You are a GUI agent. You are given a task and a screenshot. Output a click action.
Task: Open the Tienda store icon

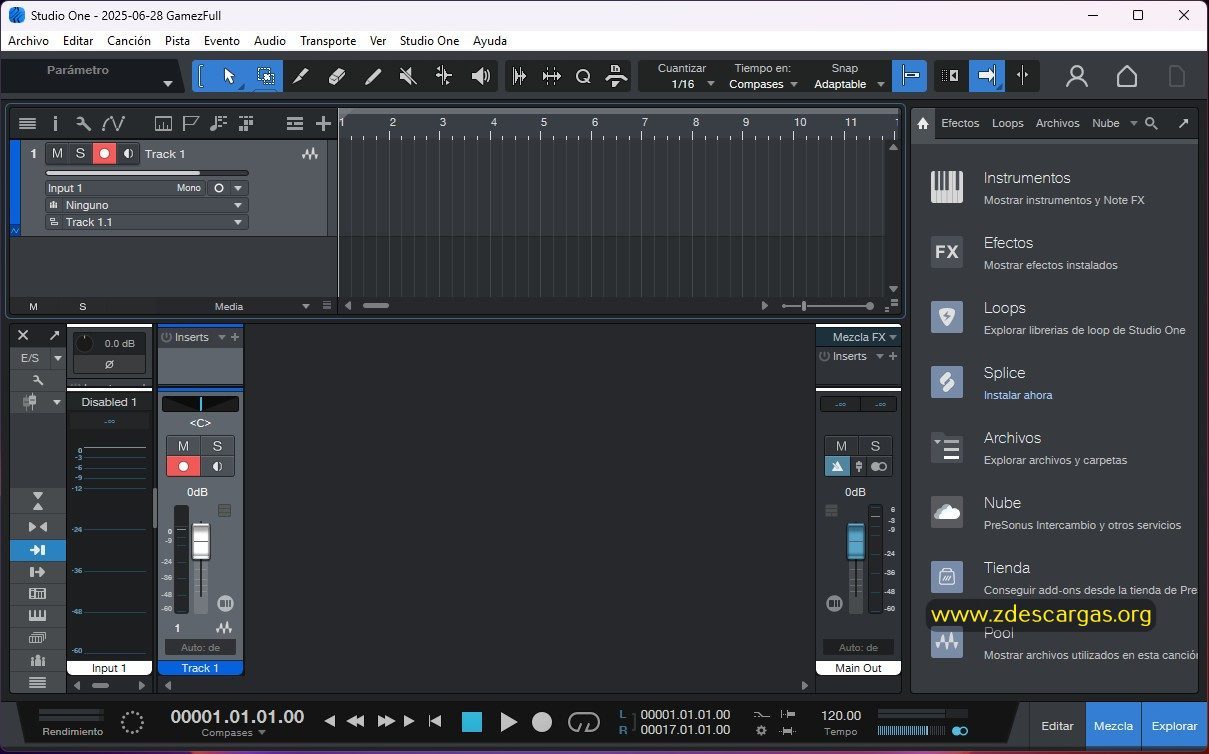pyautogui.click(x=946, y=577)
